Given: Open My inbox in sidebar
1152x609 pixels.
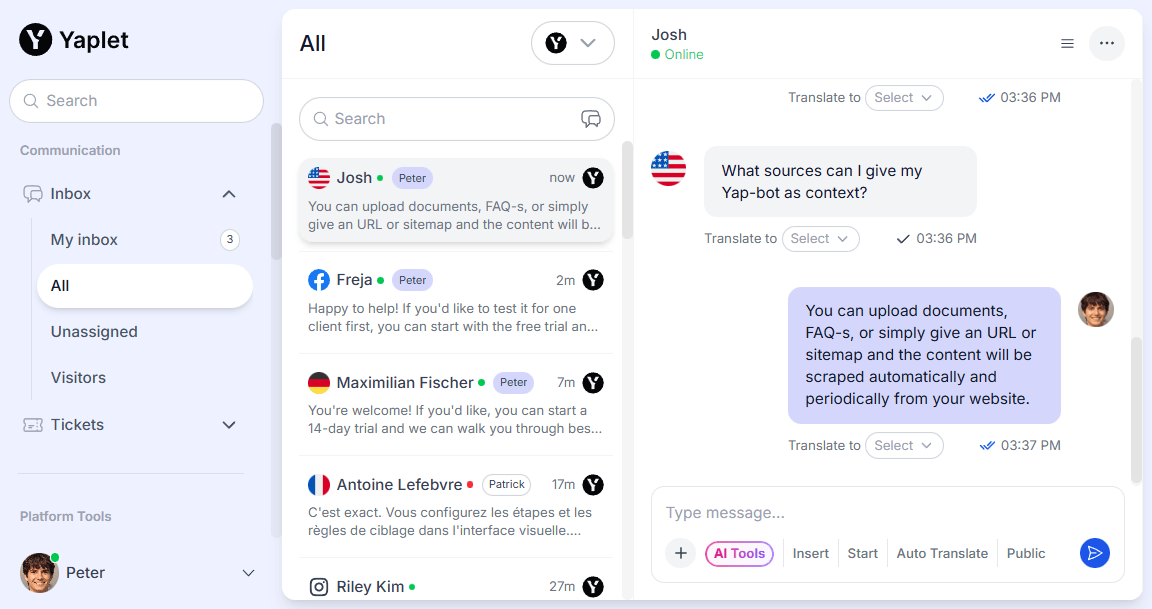Looking at the screenshot, I should point(84,240).
